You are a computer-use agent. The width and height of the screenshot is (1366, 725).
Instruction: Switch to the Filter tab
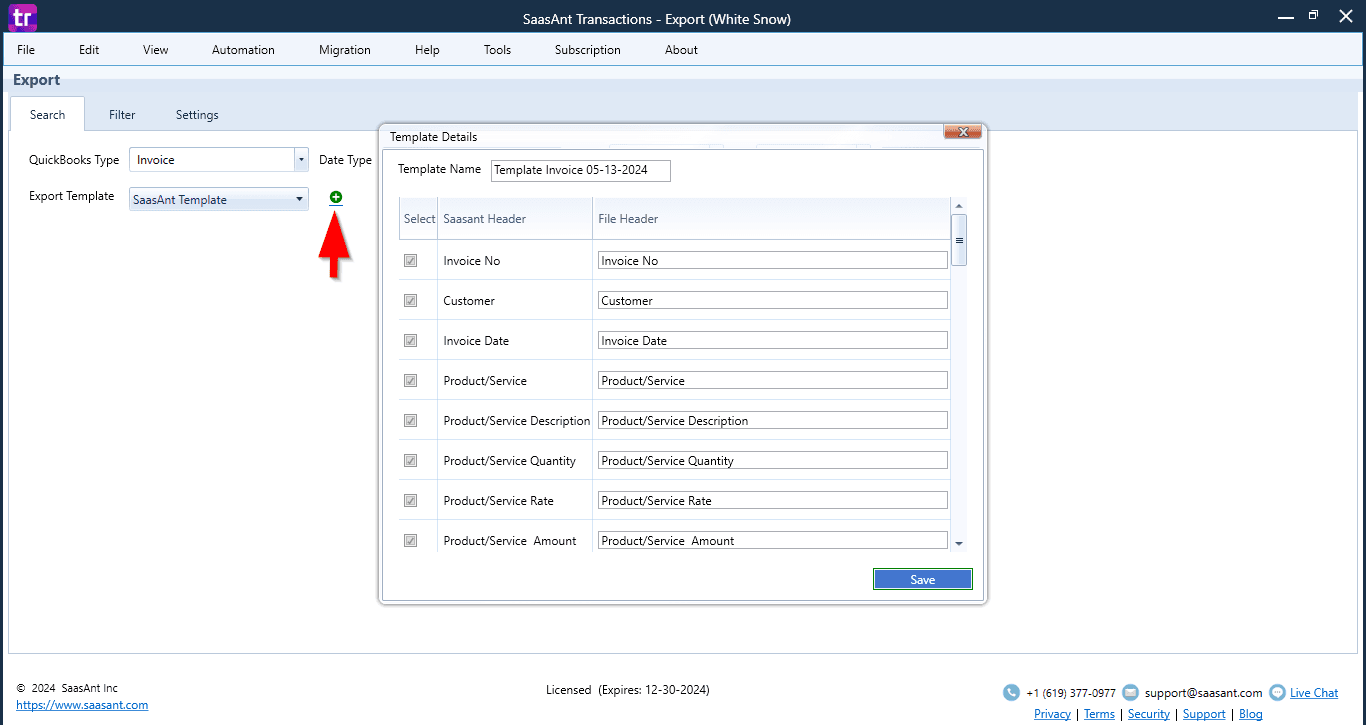(x=122, y=114)
